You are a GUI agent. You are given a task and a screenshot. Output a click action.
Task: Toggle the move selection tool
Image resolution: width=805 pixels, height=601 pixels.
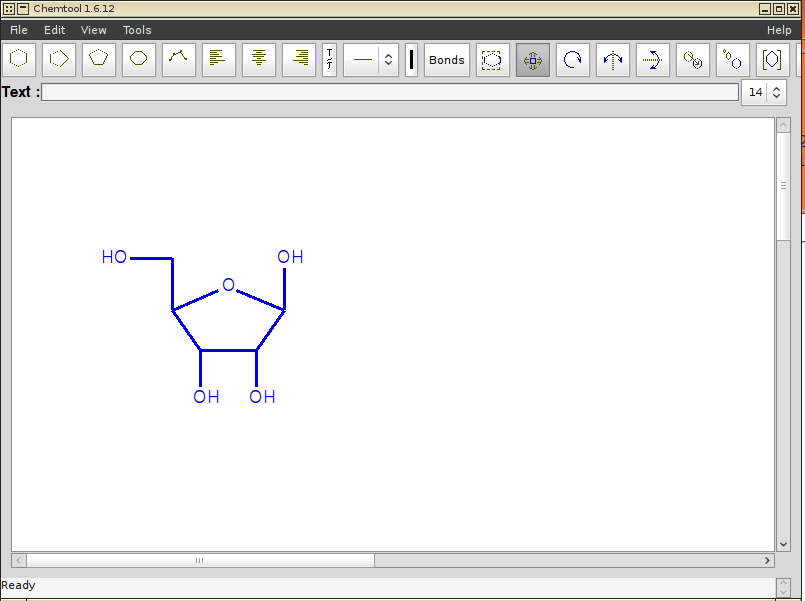(x=532, y=60)
